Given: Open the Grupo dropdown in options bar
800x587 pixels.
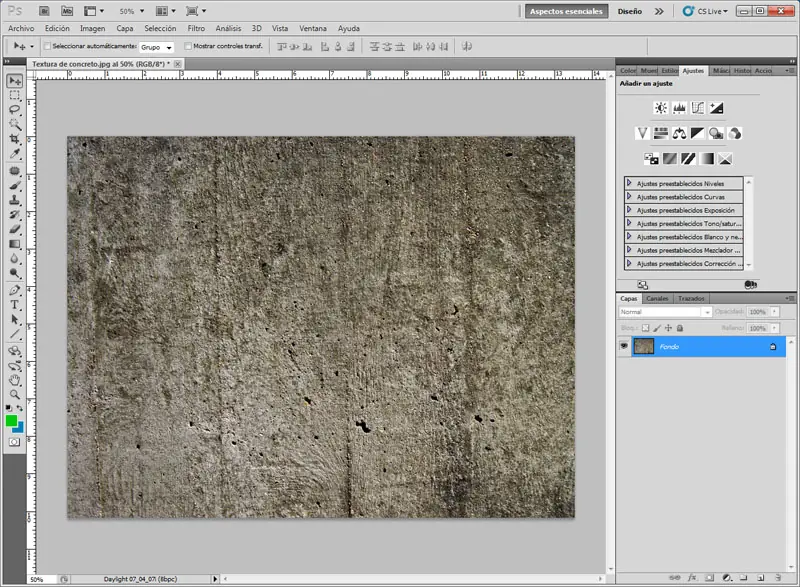Looking at the screenshot, I should (x=156, y=47).
